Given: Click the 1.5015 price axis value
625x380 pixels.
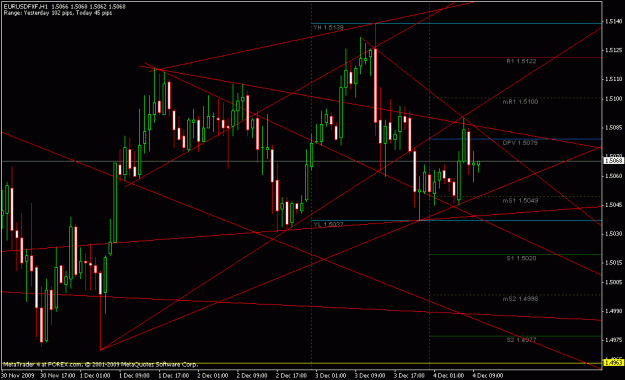Looking at the screenshot, I should pyautogui.click(x=613, y=263).
